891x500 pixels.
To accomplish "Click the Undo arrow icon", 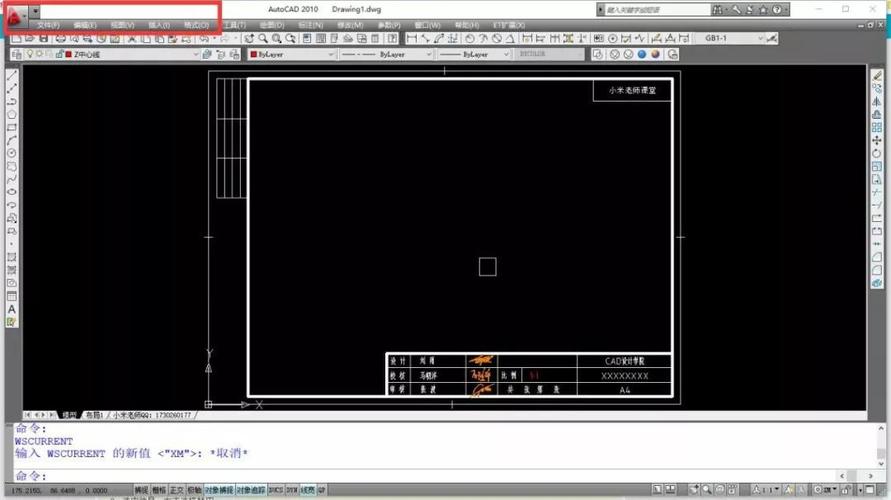I will click(204, 39).
